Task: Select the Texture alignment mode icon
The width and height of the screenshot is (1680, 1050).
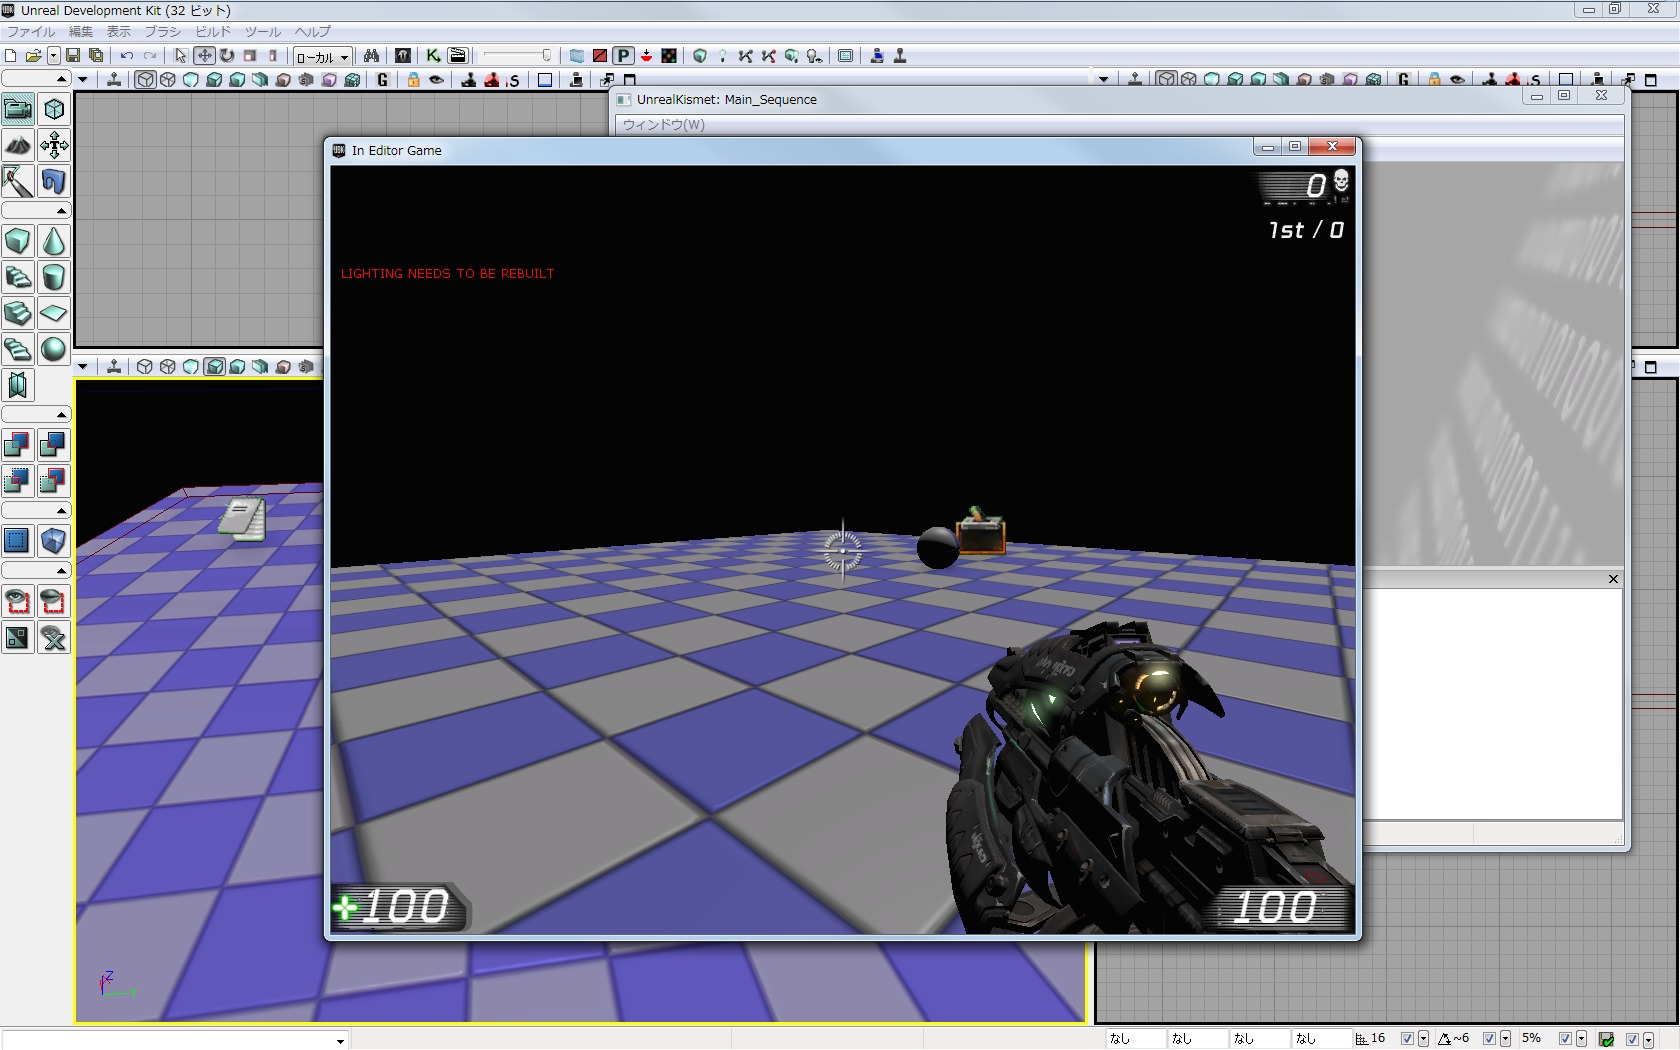Action: [54, 145]
